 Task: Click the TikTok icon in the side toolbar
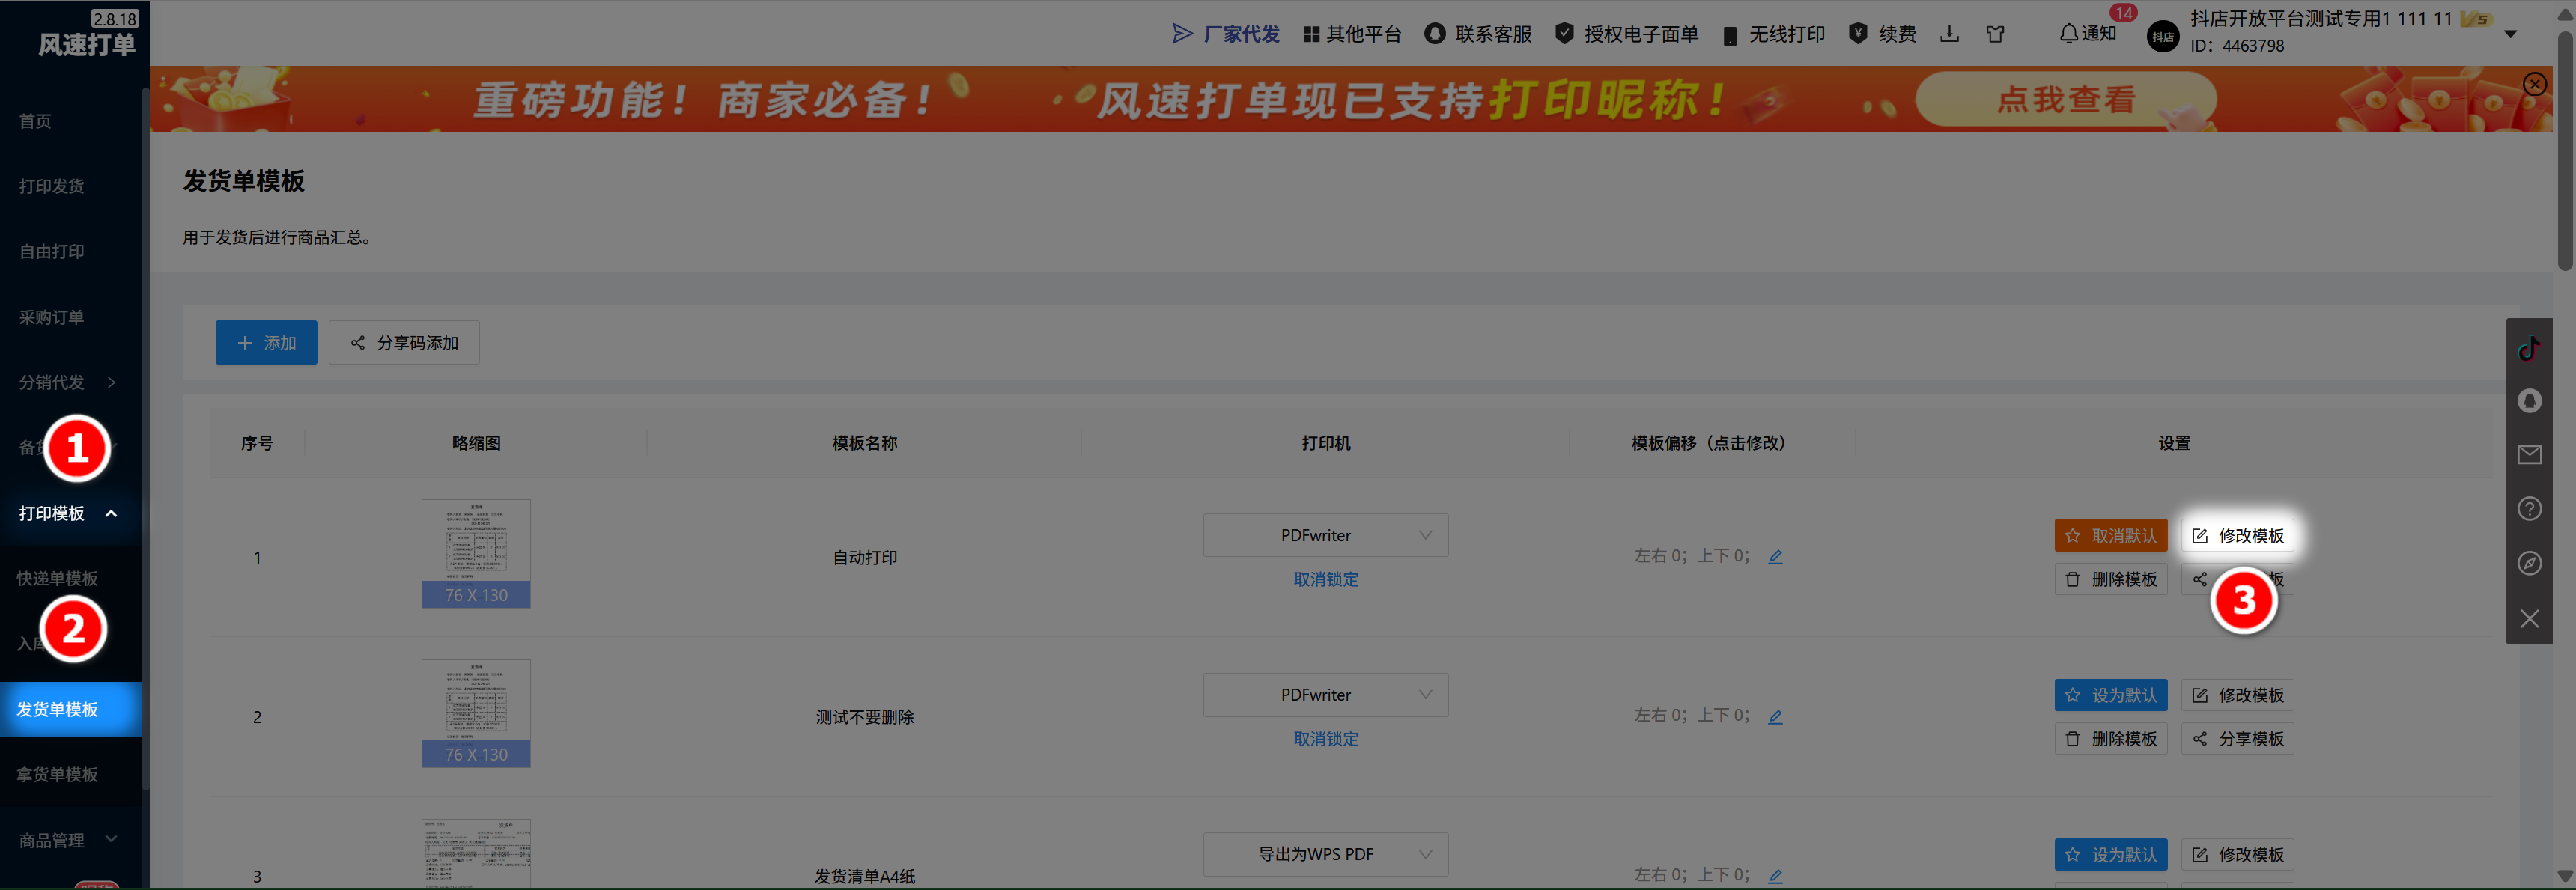coord(2529,347)
